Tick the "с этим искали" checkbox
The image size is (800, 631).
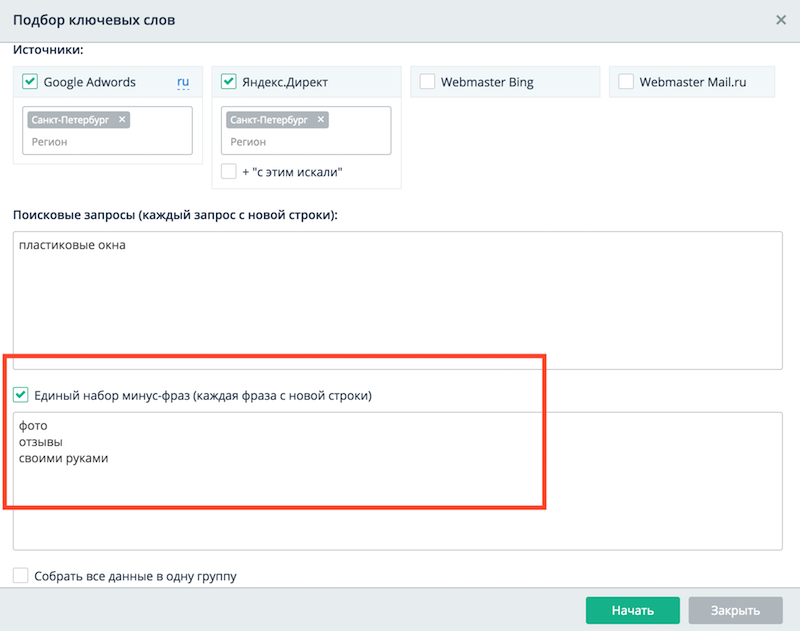click(229, 172)
